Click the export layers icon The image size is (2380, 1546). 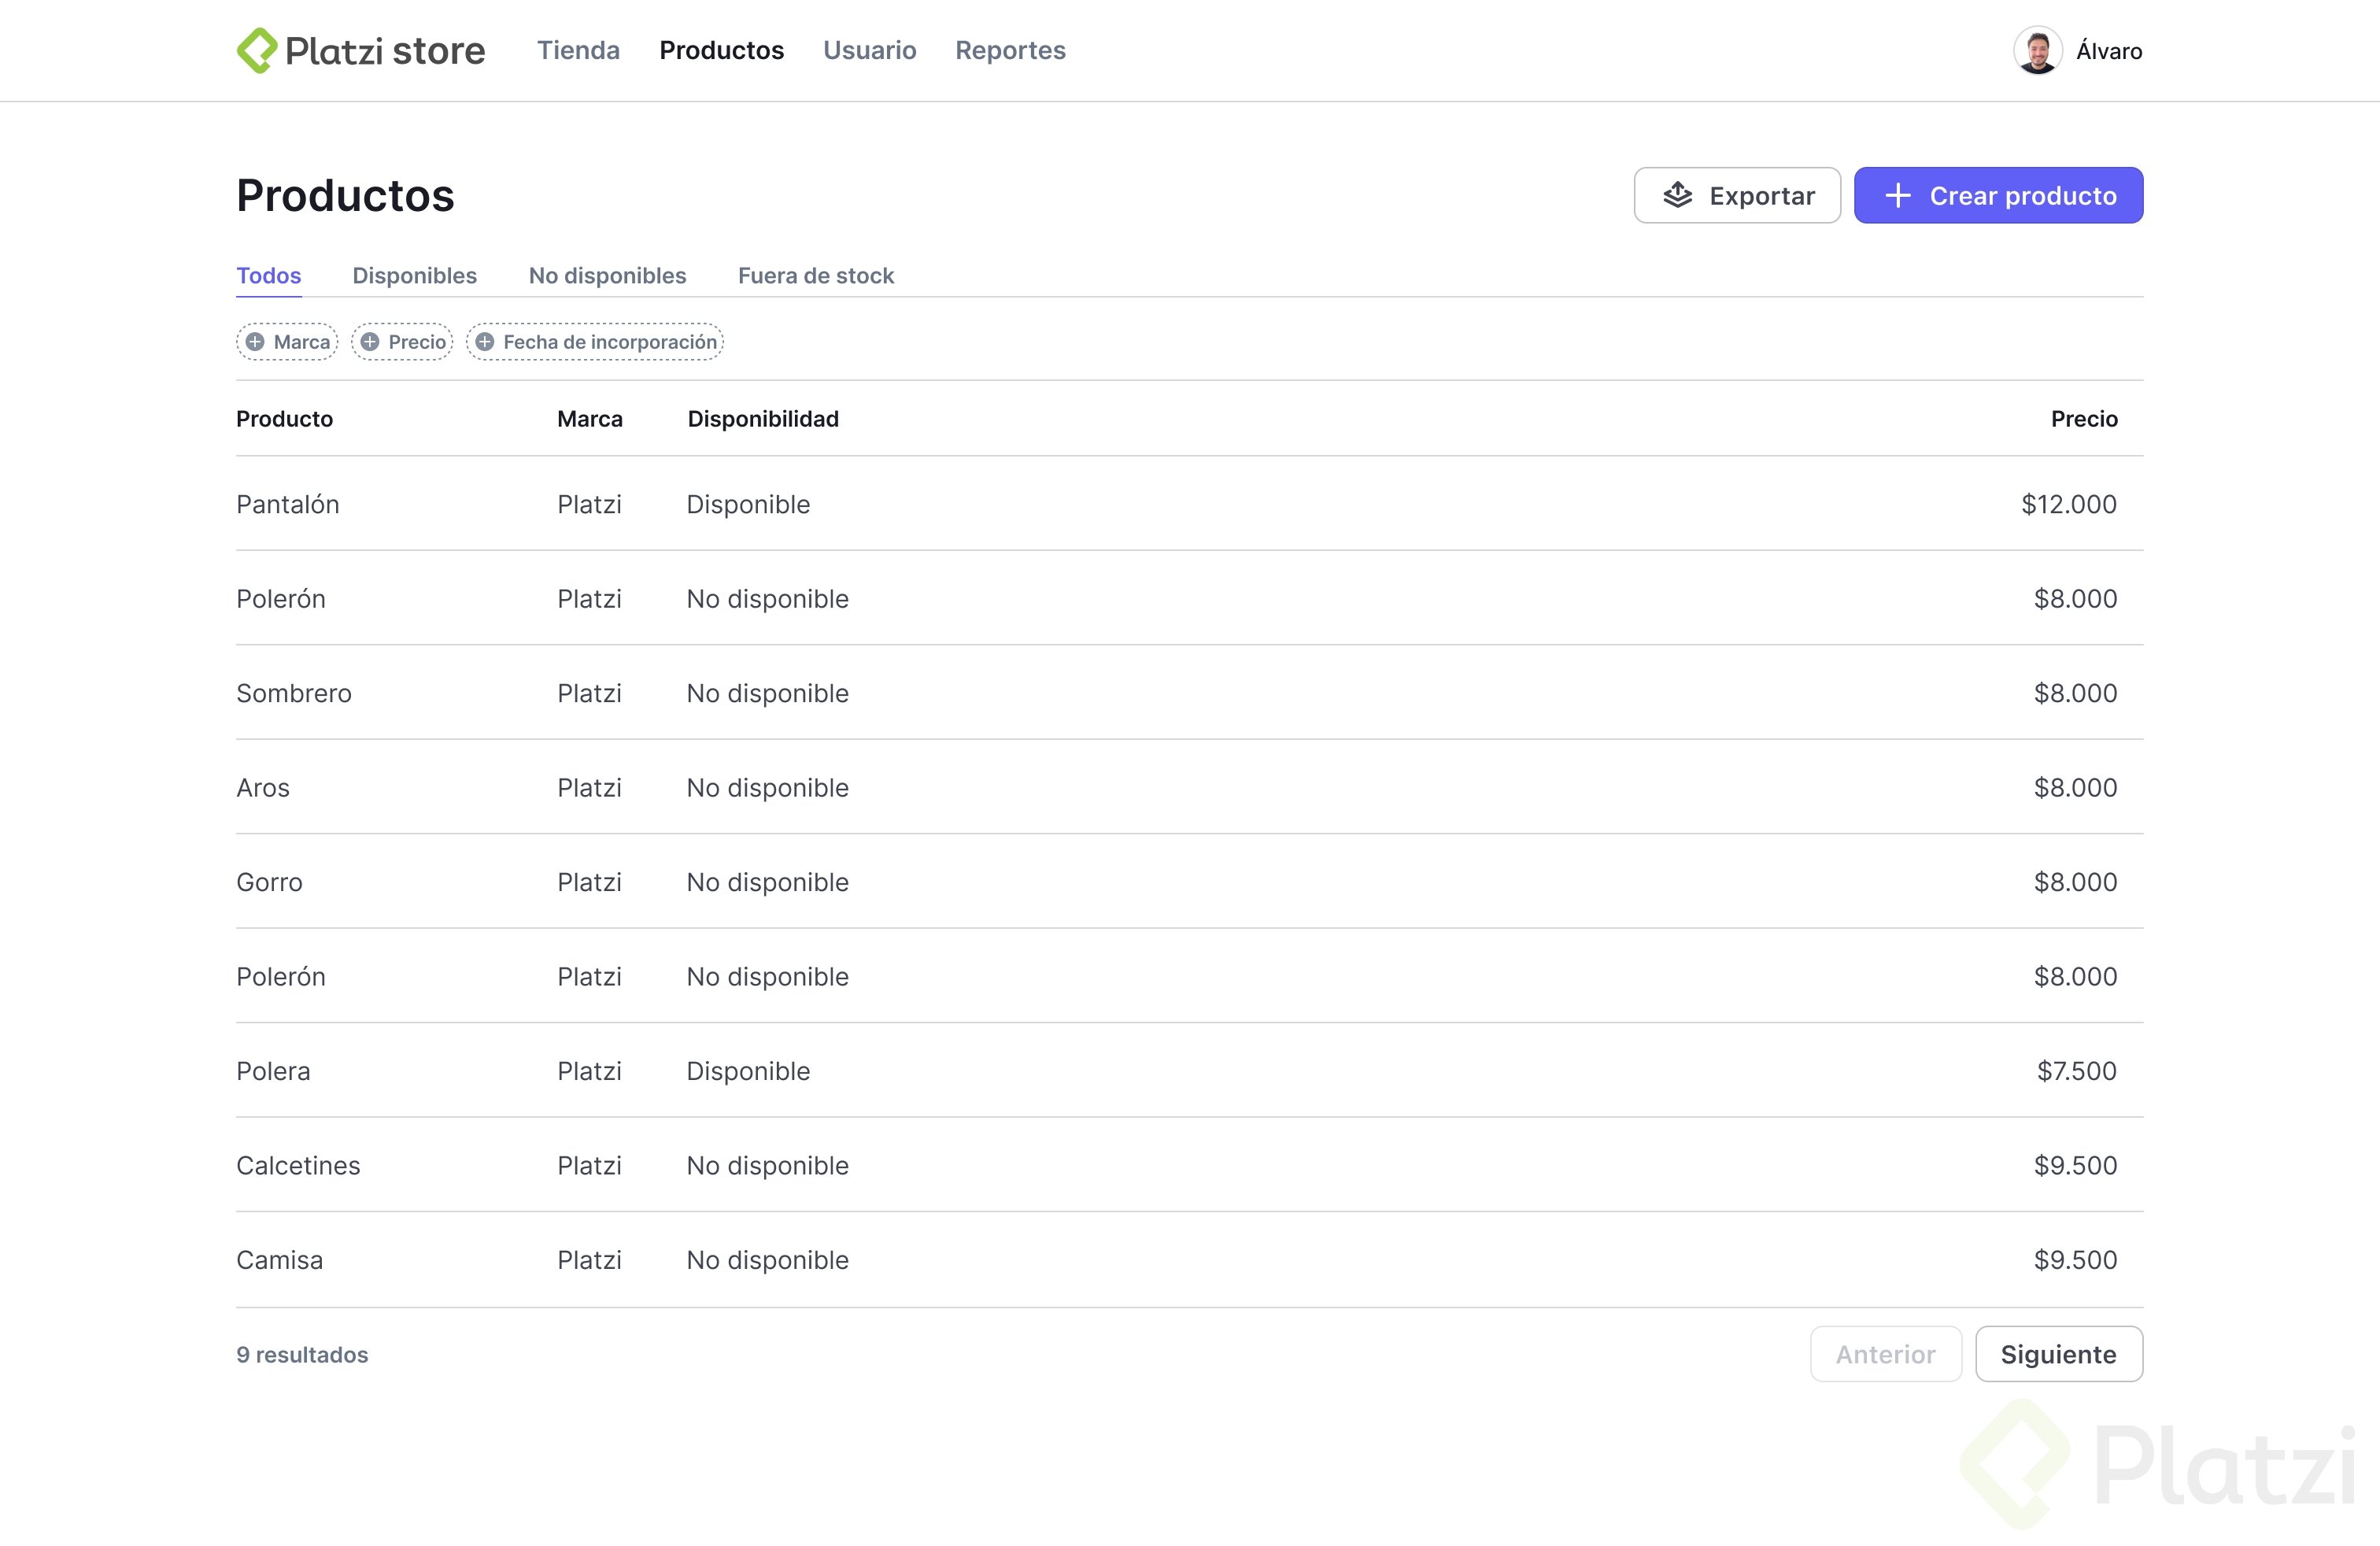(1677, 195)
